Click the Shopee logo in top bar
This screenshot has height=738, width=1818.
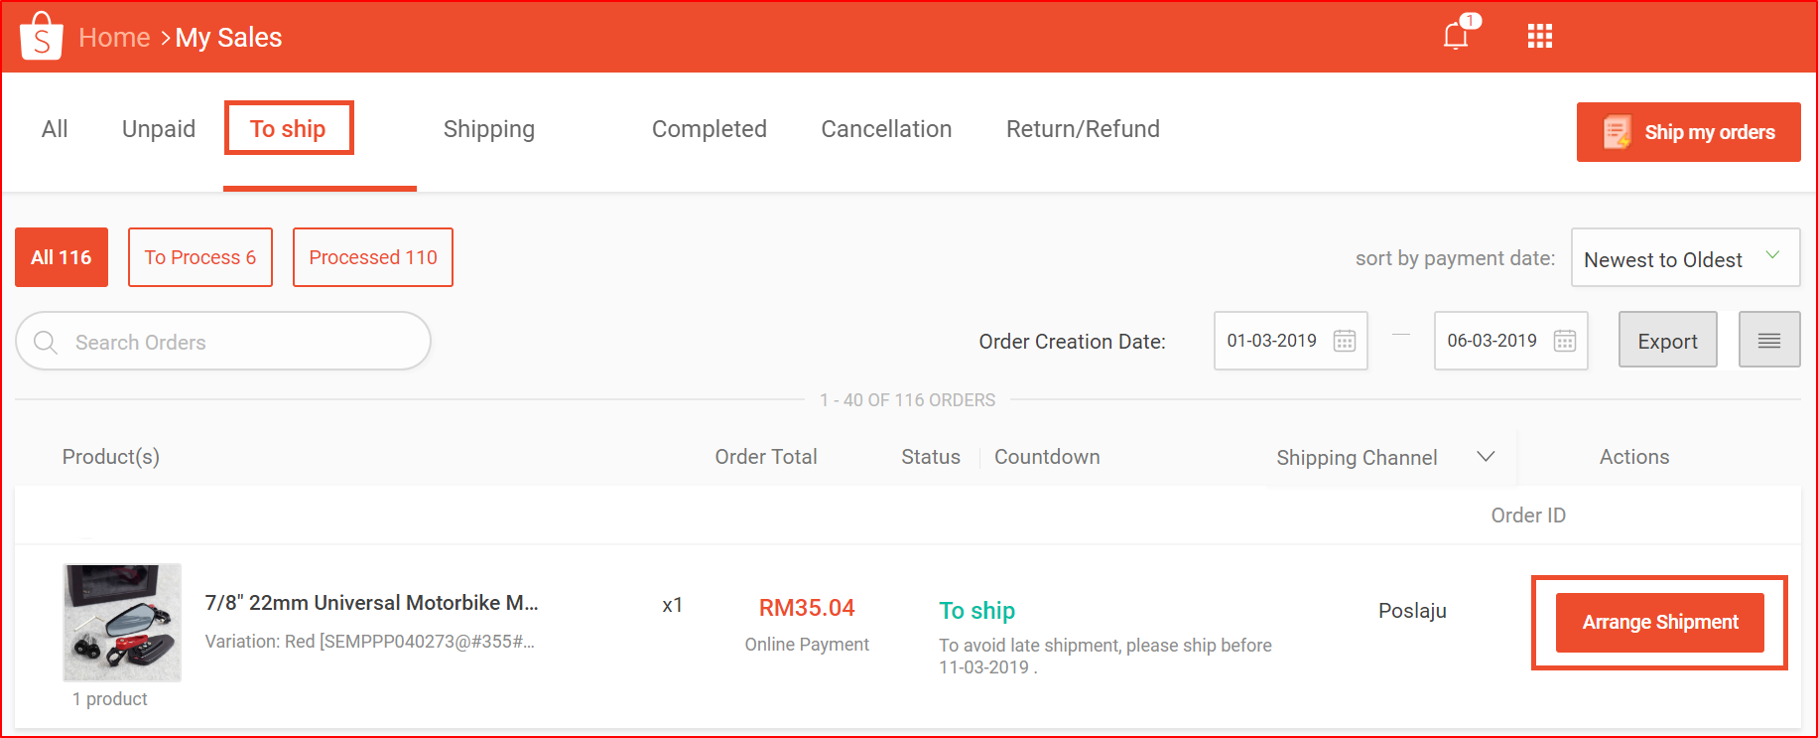point(40,34)
